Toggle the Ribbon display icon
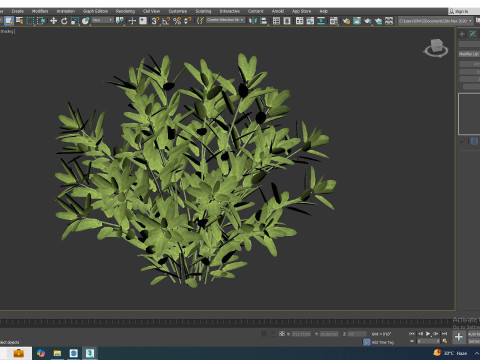Screen dimensions: 480x360 point(299,21)
